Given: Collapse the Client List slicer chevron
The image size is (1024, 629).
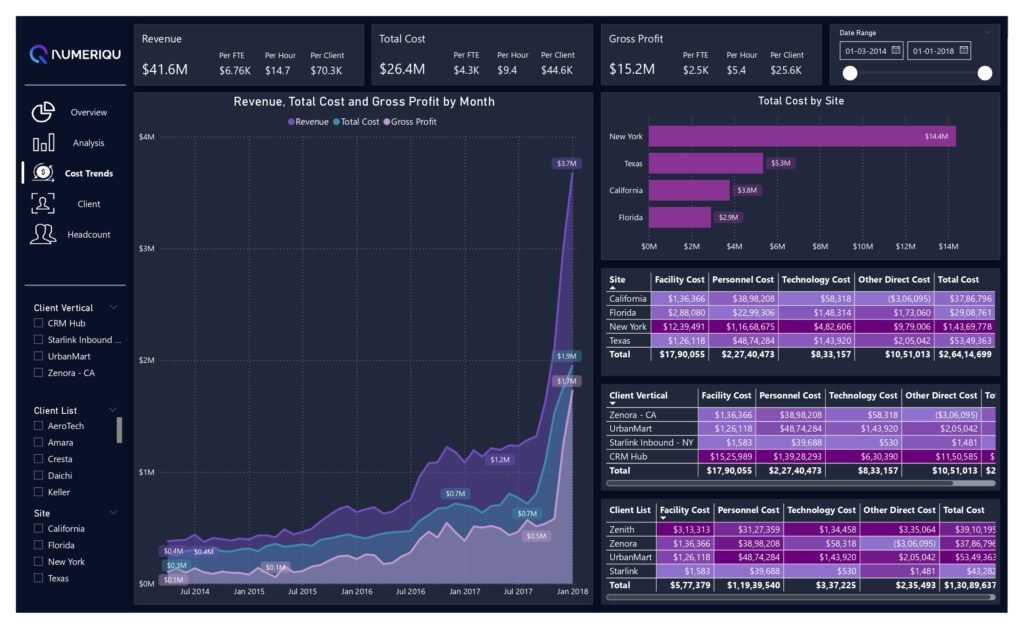Looking at the screenshot, I should pos(113,410).
